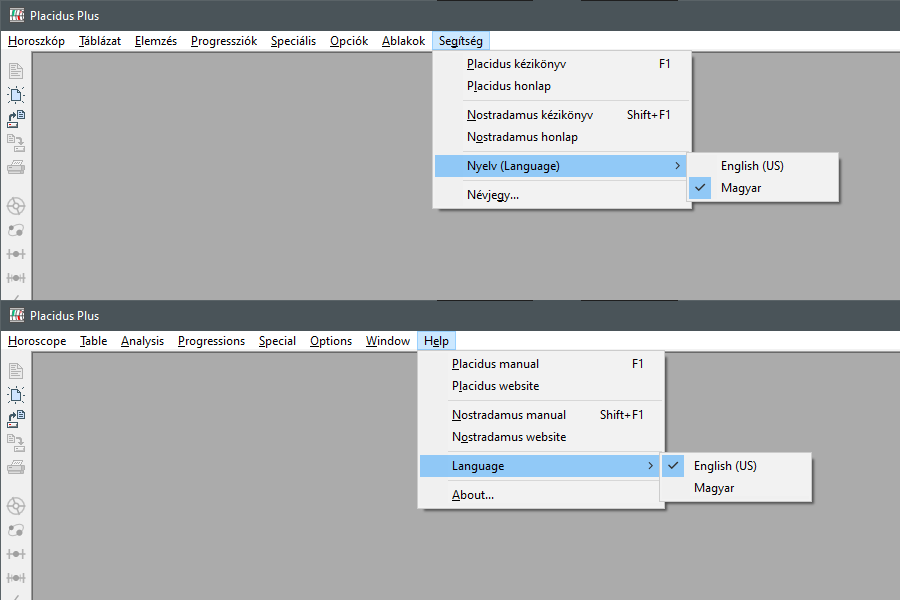Click the document icon in the Hungarian window toolbar

[16, 71]
